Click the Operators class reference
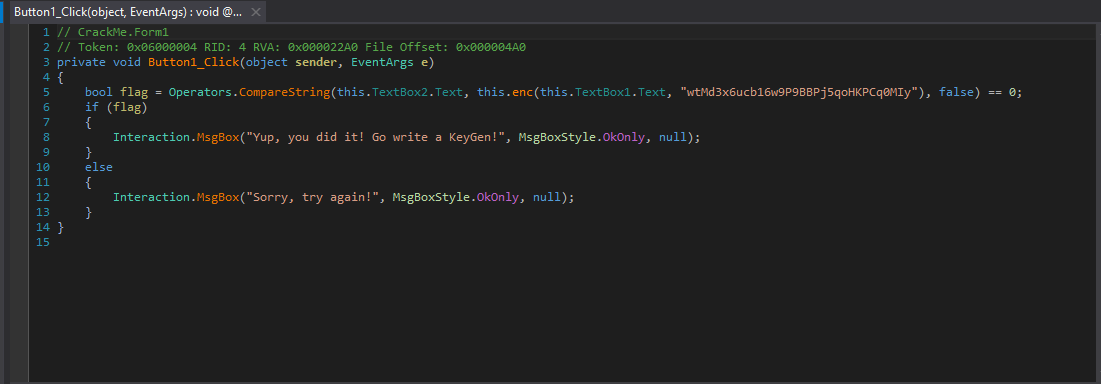Viewport: 1101px width, 384px height. [x=200, y=92]
